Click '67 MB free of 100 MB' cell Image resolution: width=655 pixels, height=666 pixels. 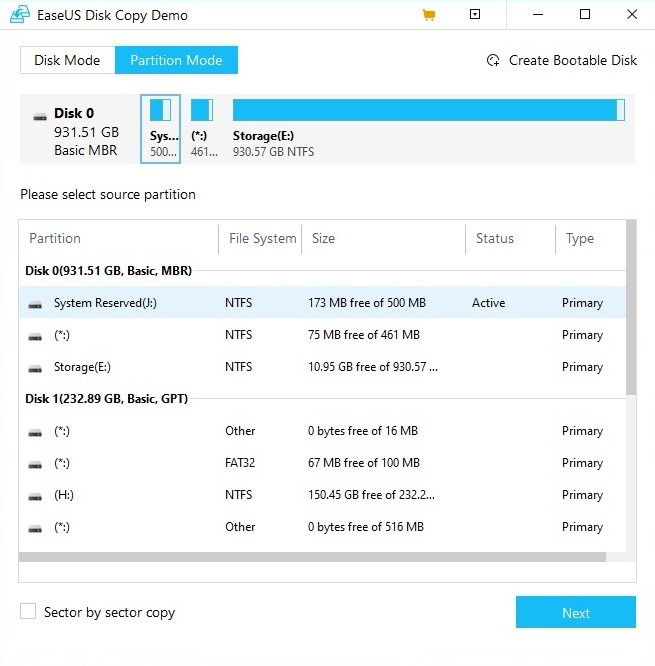[364, 463]
